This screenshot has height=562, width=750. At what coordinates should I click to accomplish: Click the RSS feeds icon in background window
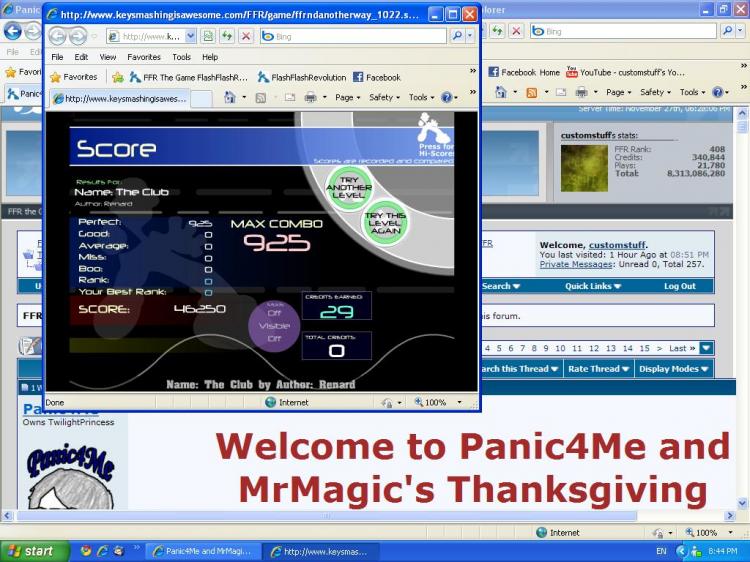531,92
